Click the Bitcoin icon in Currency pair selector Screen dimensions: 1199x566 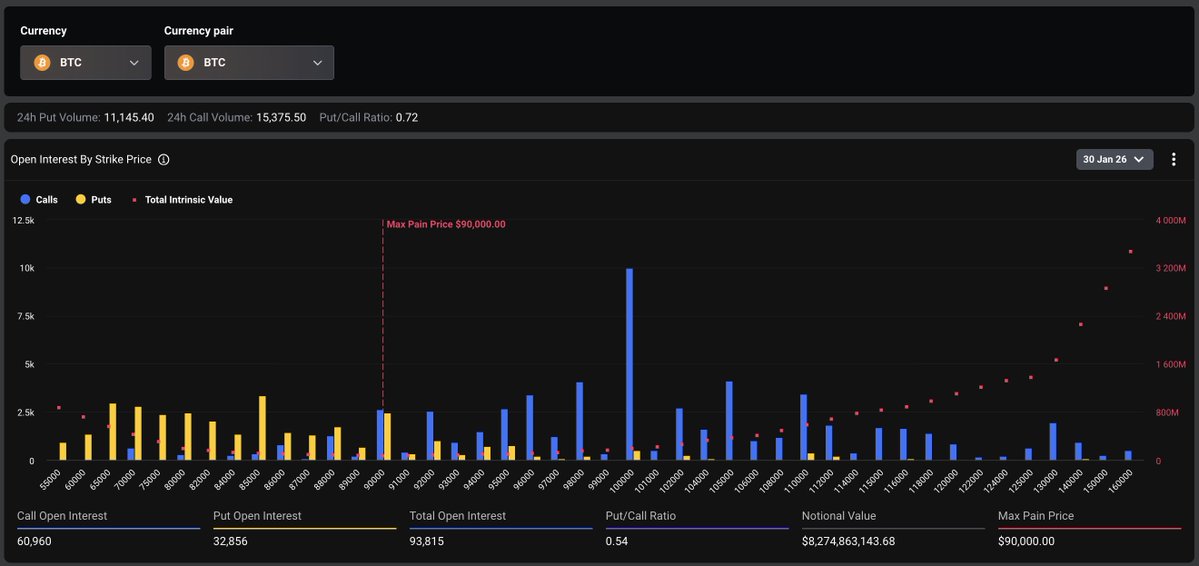click(x=186, y=62)
